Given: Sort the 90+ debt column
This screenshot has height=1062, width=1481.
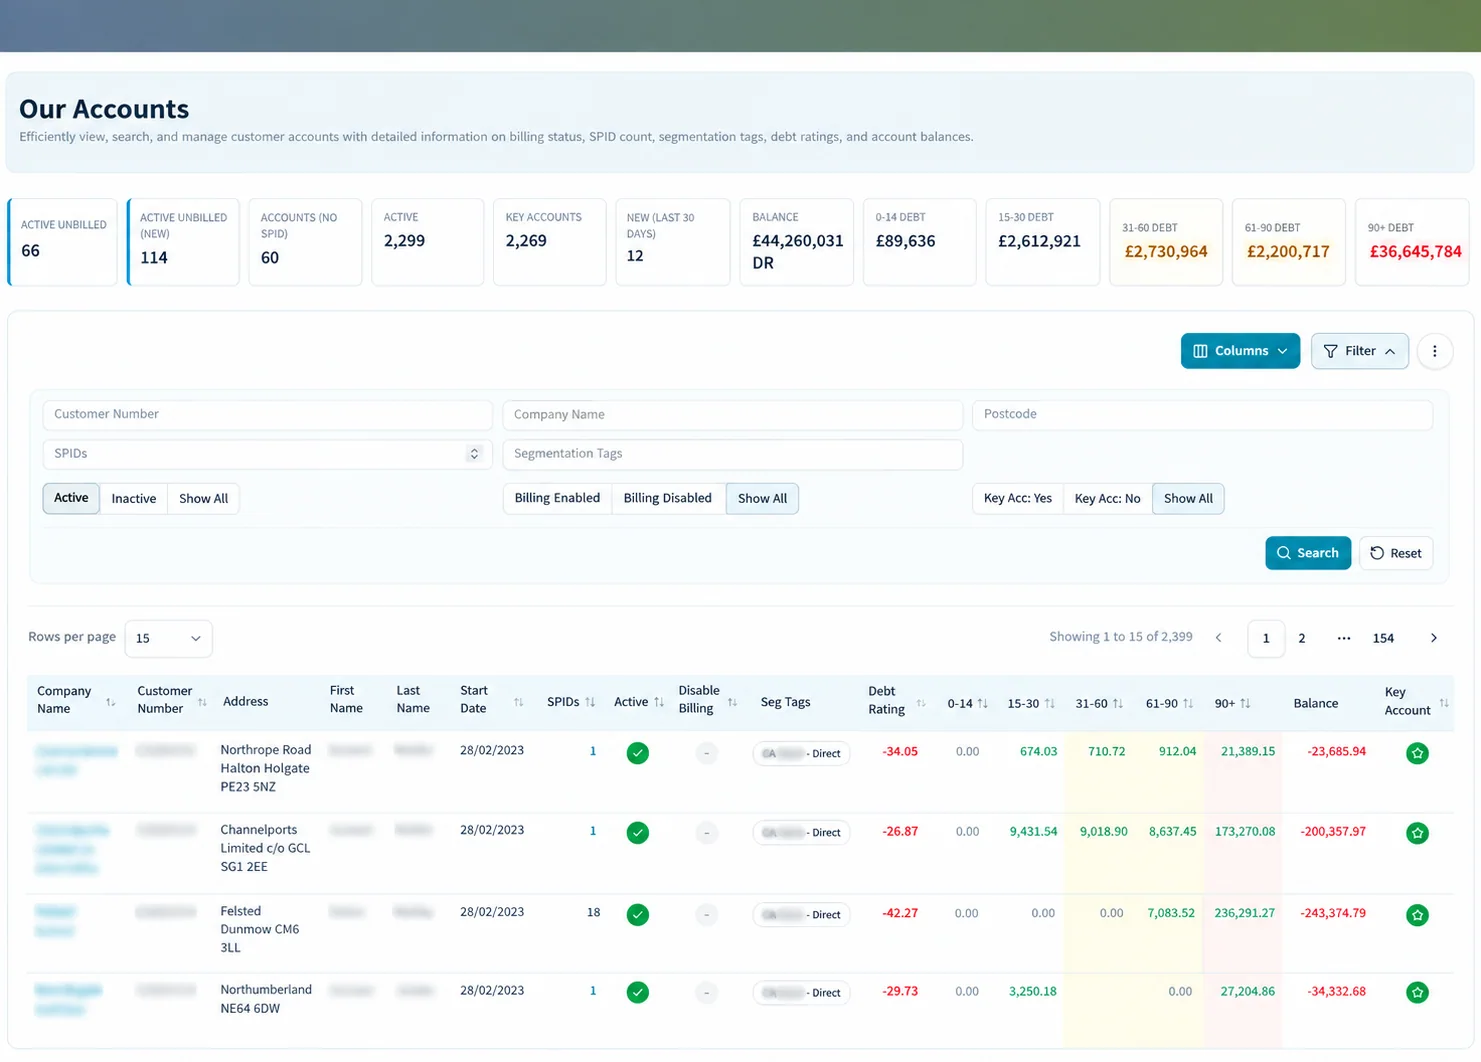Looking at the screenshot, I should click(1244, 703).
